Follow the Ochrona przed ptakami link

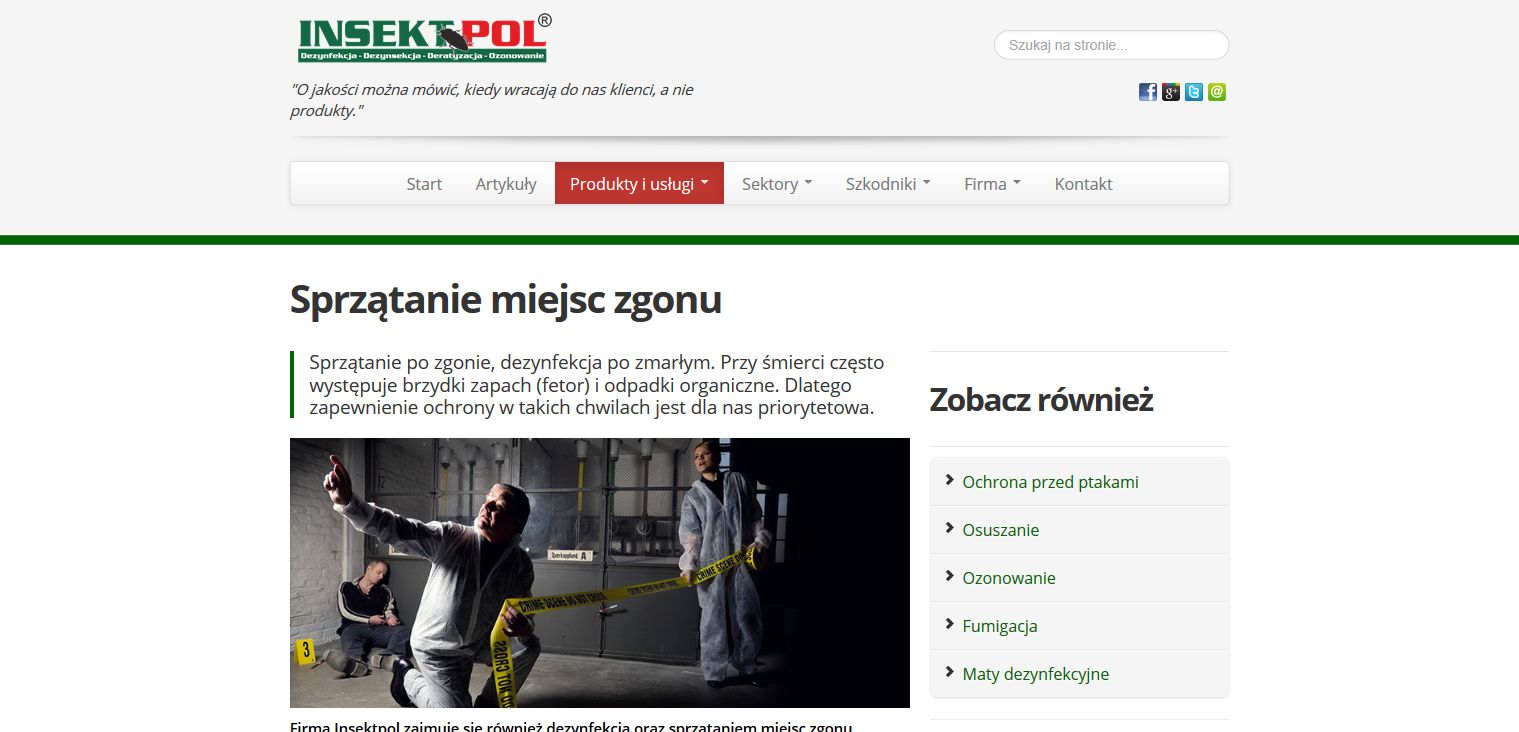point(1050,482)
